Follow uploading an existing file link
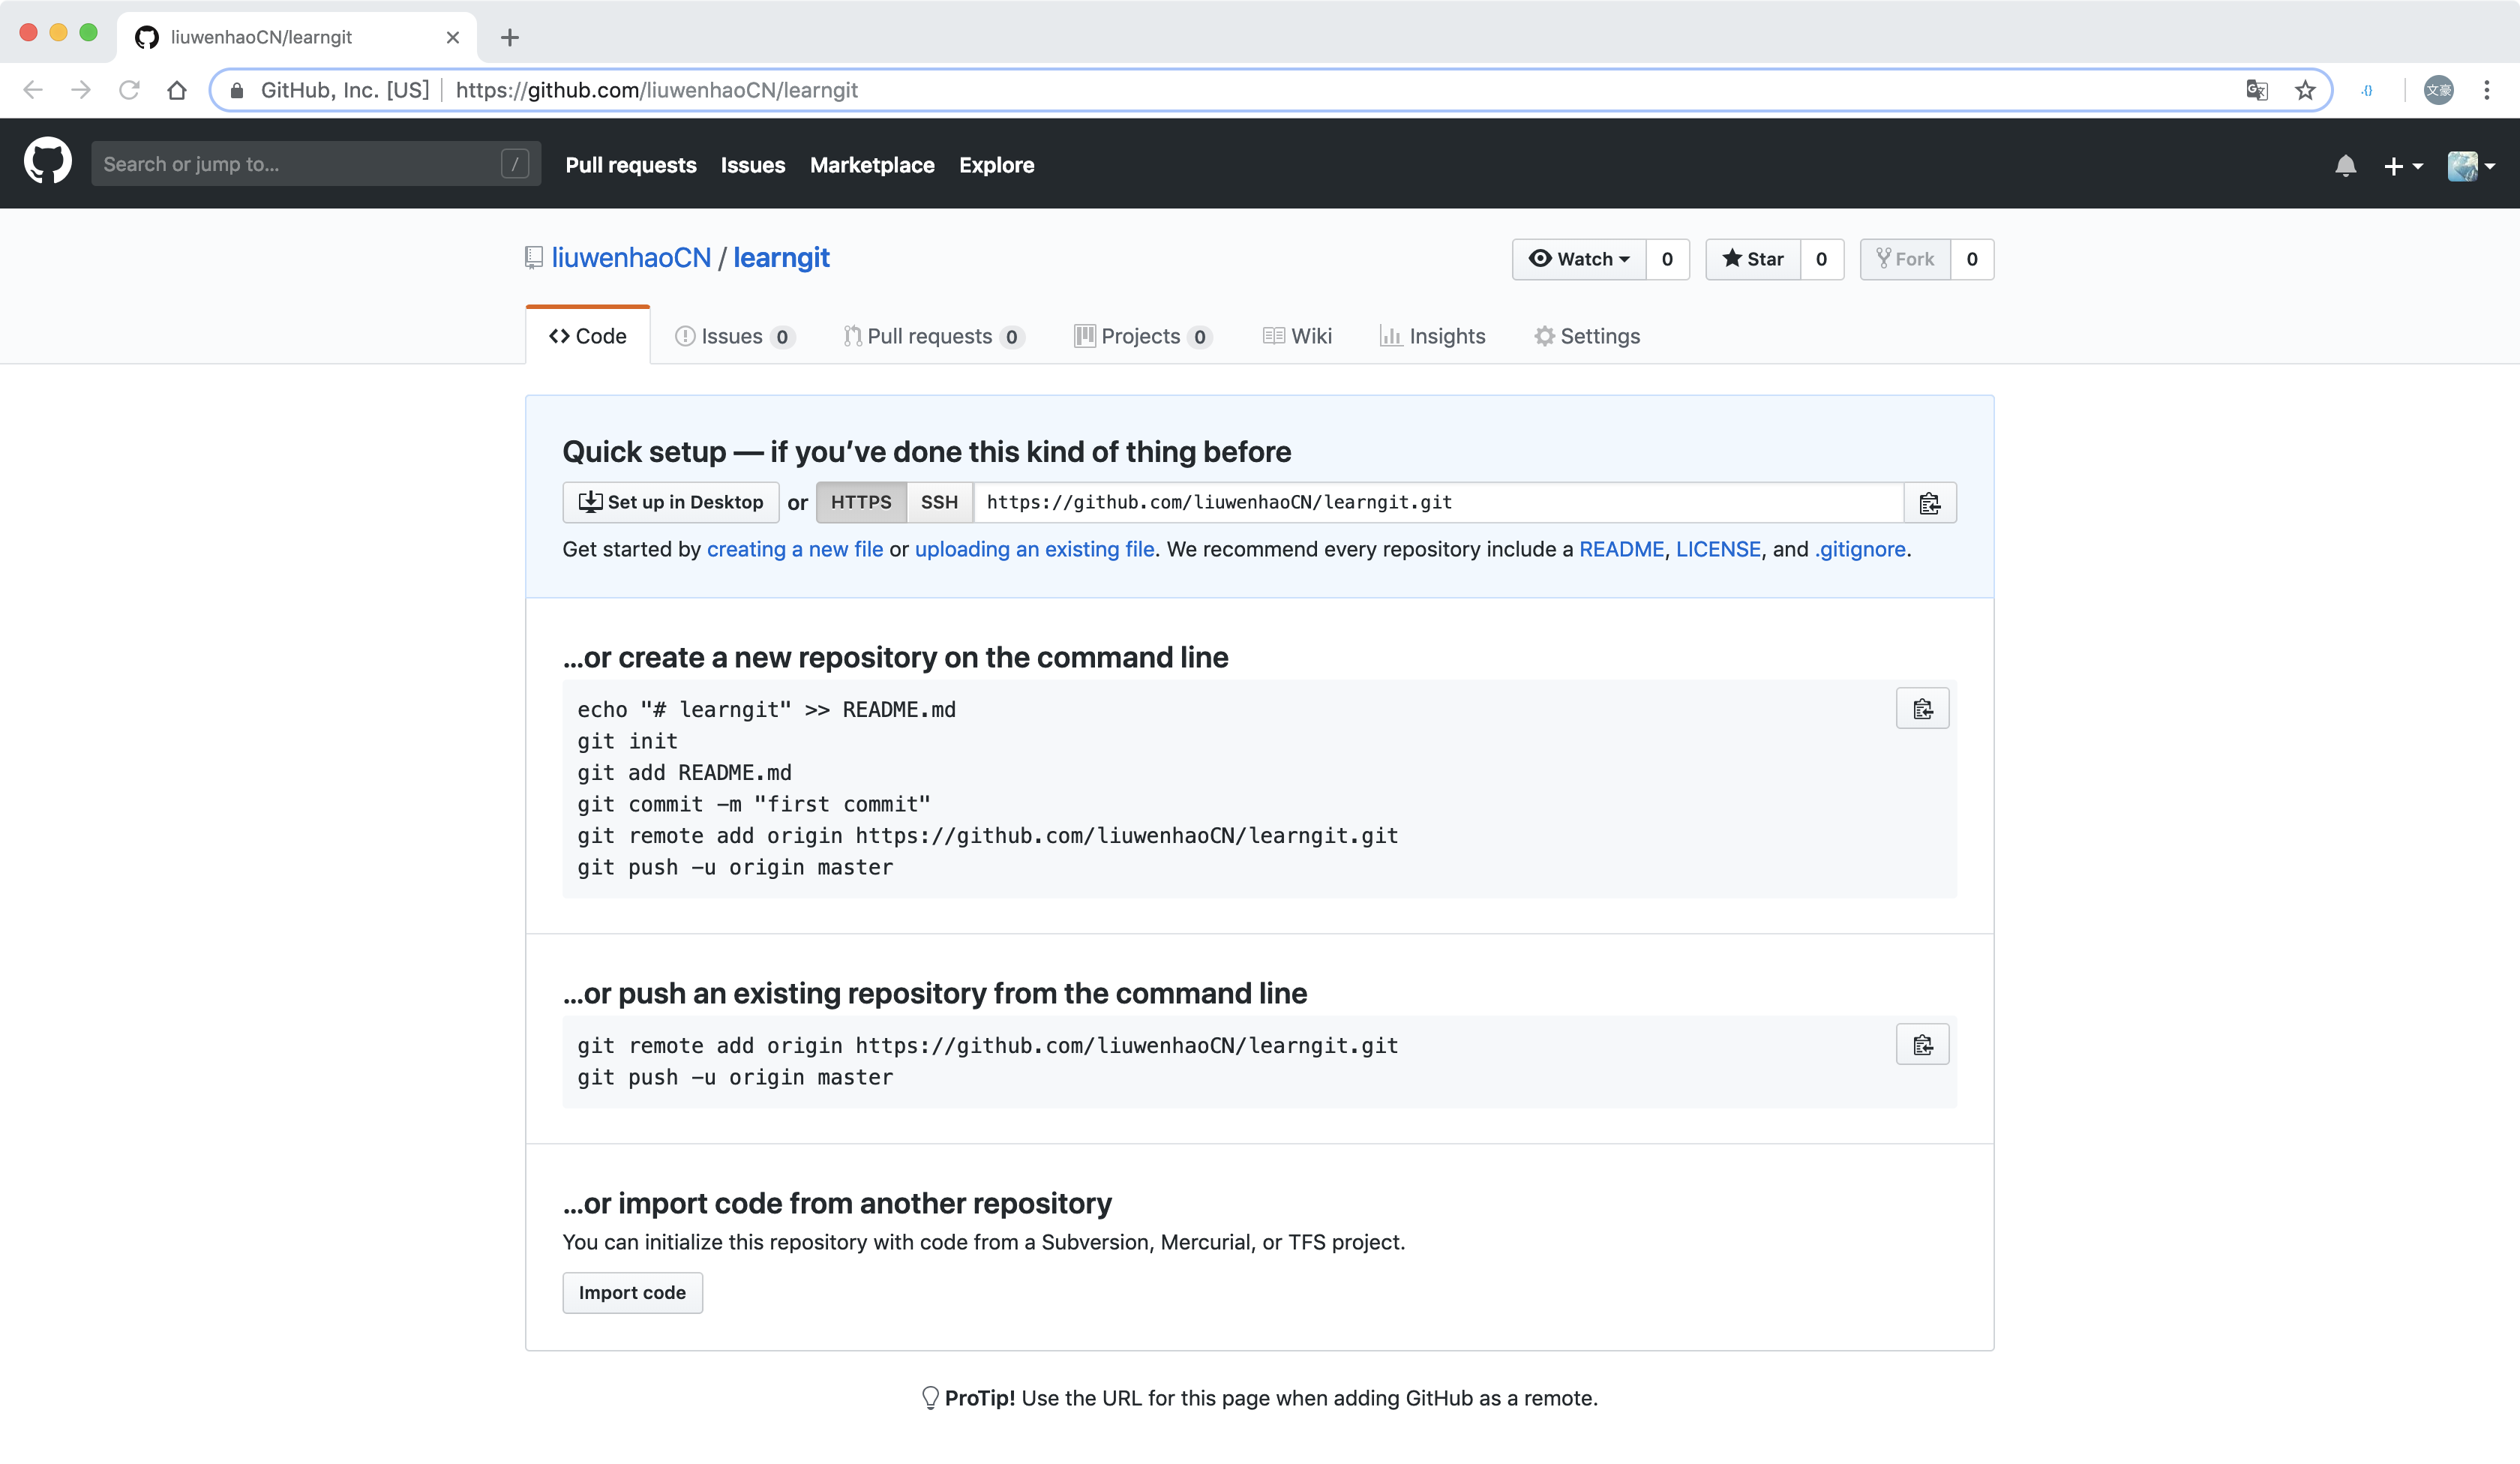The width and height of the screenshot is (2520, 1464). click(x=1034, y=549)
